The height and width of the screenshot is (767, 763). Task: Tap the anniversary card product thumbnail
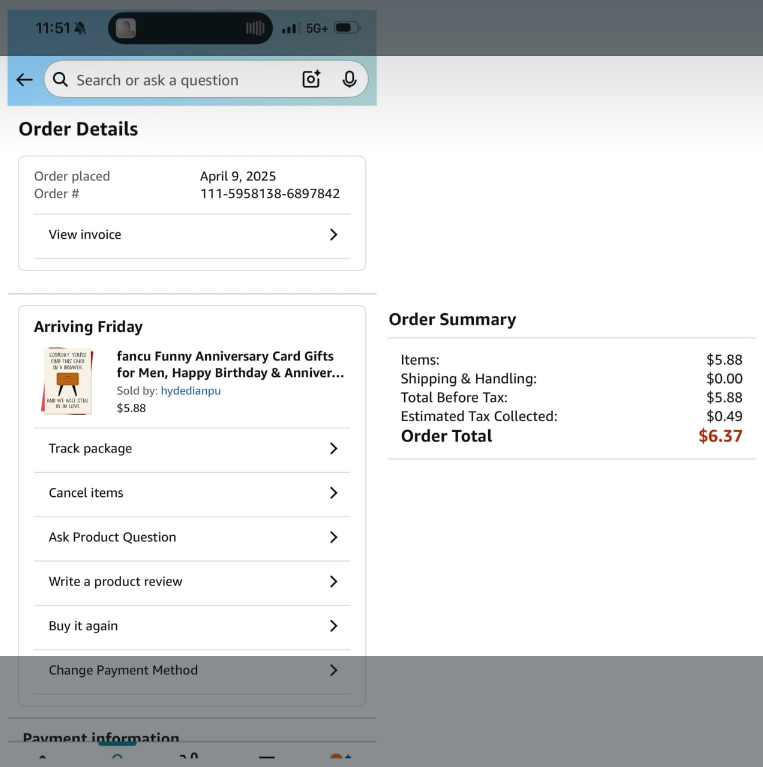click(67, 381)
